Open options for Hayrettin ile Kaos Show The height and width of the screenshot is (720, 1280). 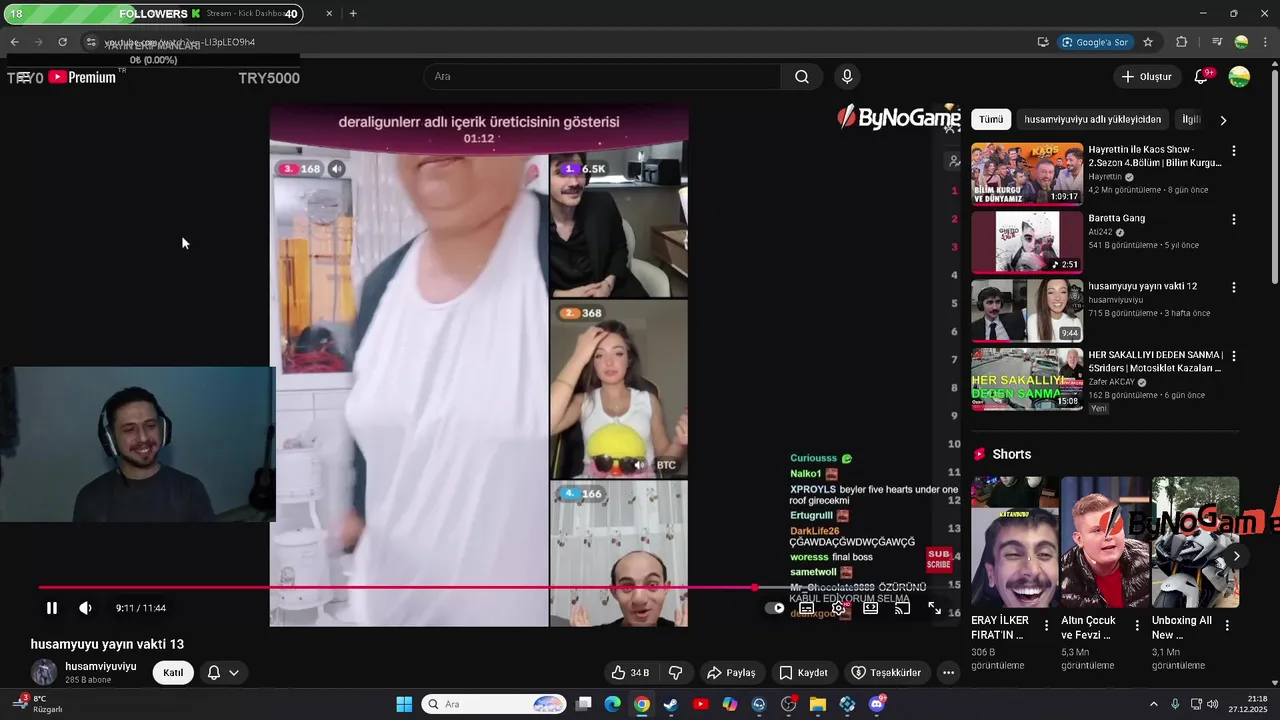[x=1233, y=151]
